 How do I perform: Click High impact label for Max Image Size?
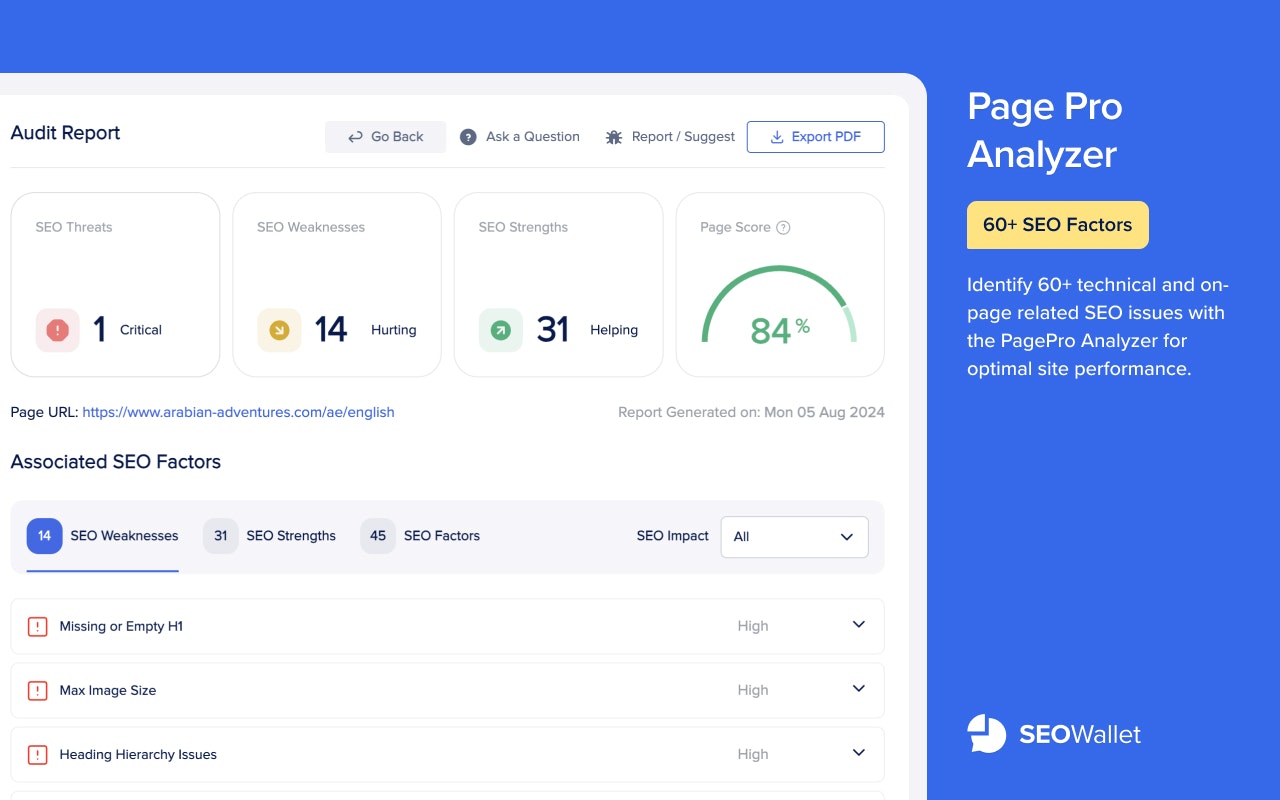tap(753, 690)
